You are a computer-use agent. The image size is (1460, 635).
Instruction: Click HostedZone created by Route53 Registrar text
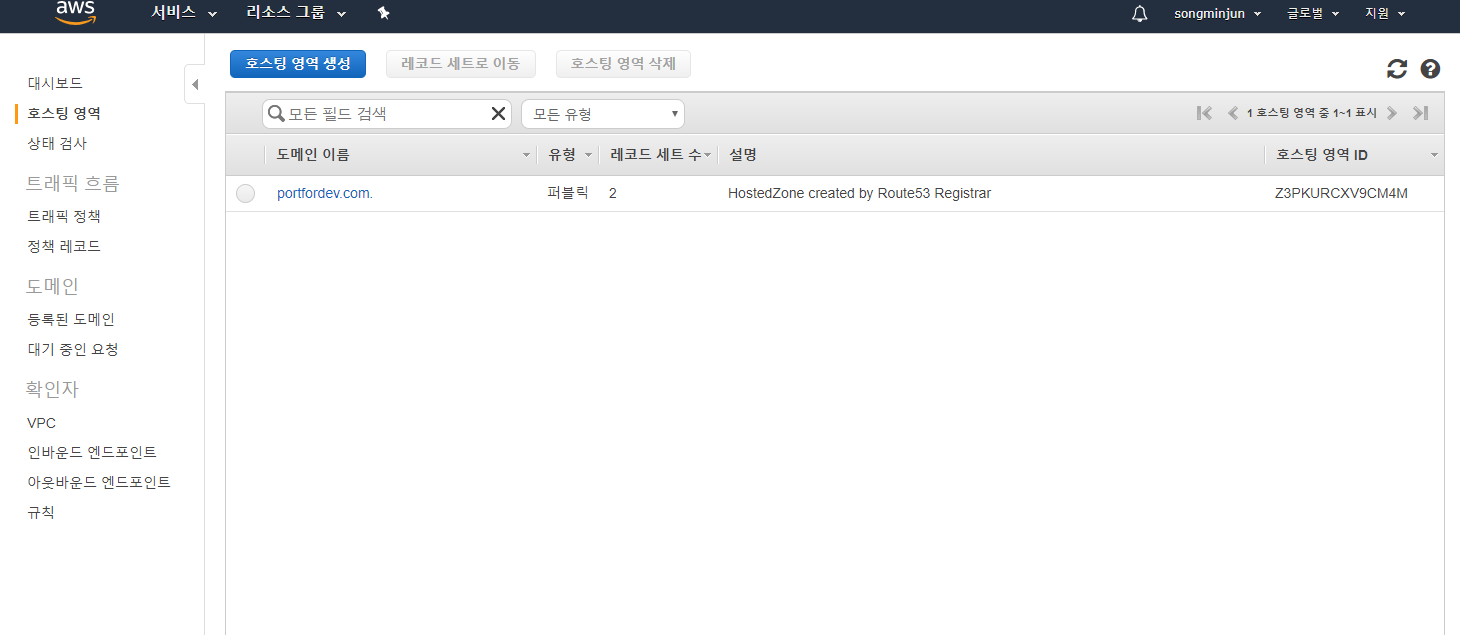(x=859, y=193)
